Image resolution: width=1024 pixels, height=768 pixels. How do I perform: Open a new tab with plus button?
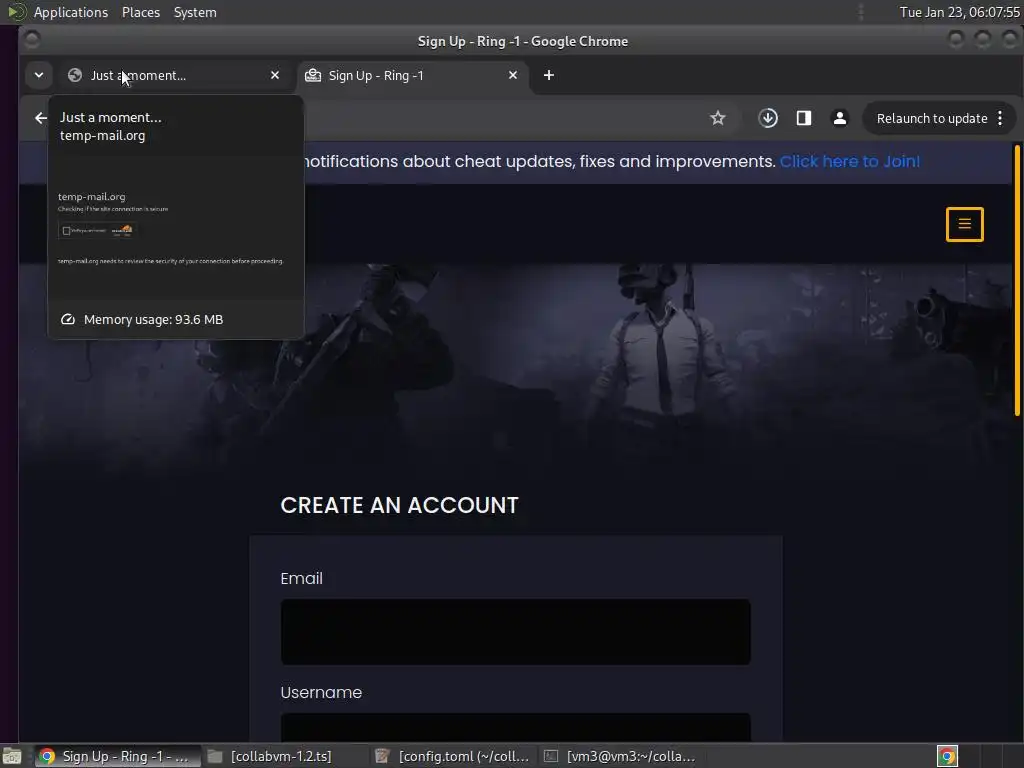549,75
